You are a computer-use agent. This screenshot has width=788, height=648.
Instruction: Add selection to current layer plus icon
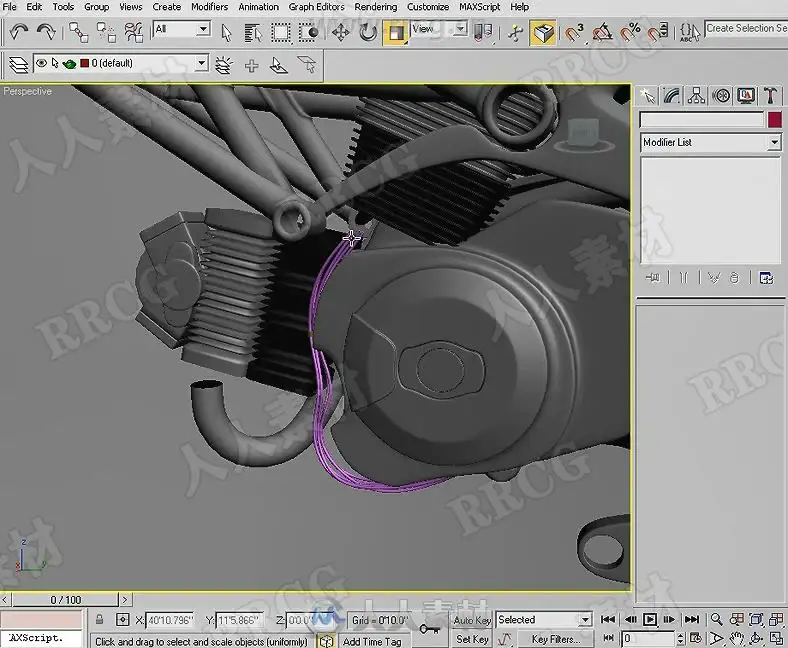(251, 65)
